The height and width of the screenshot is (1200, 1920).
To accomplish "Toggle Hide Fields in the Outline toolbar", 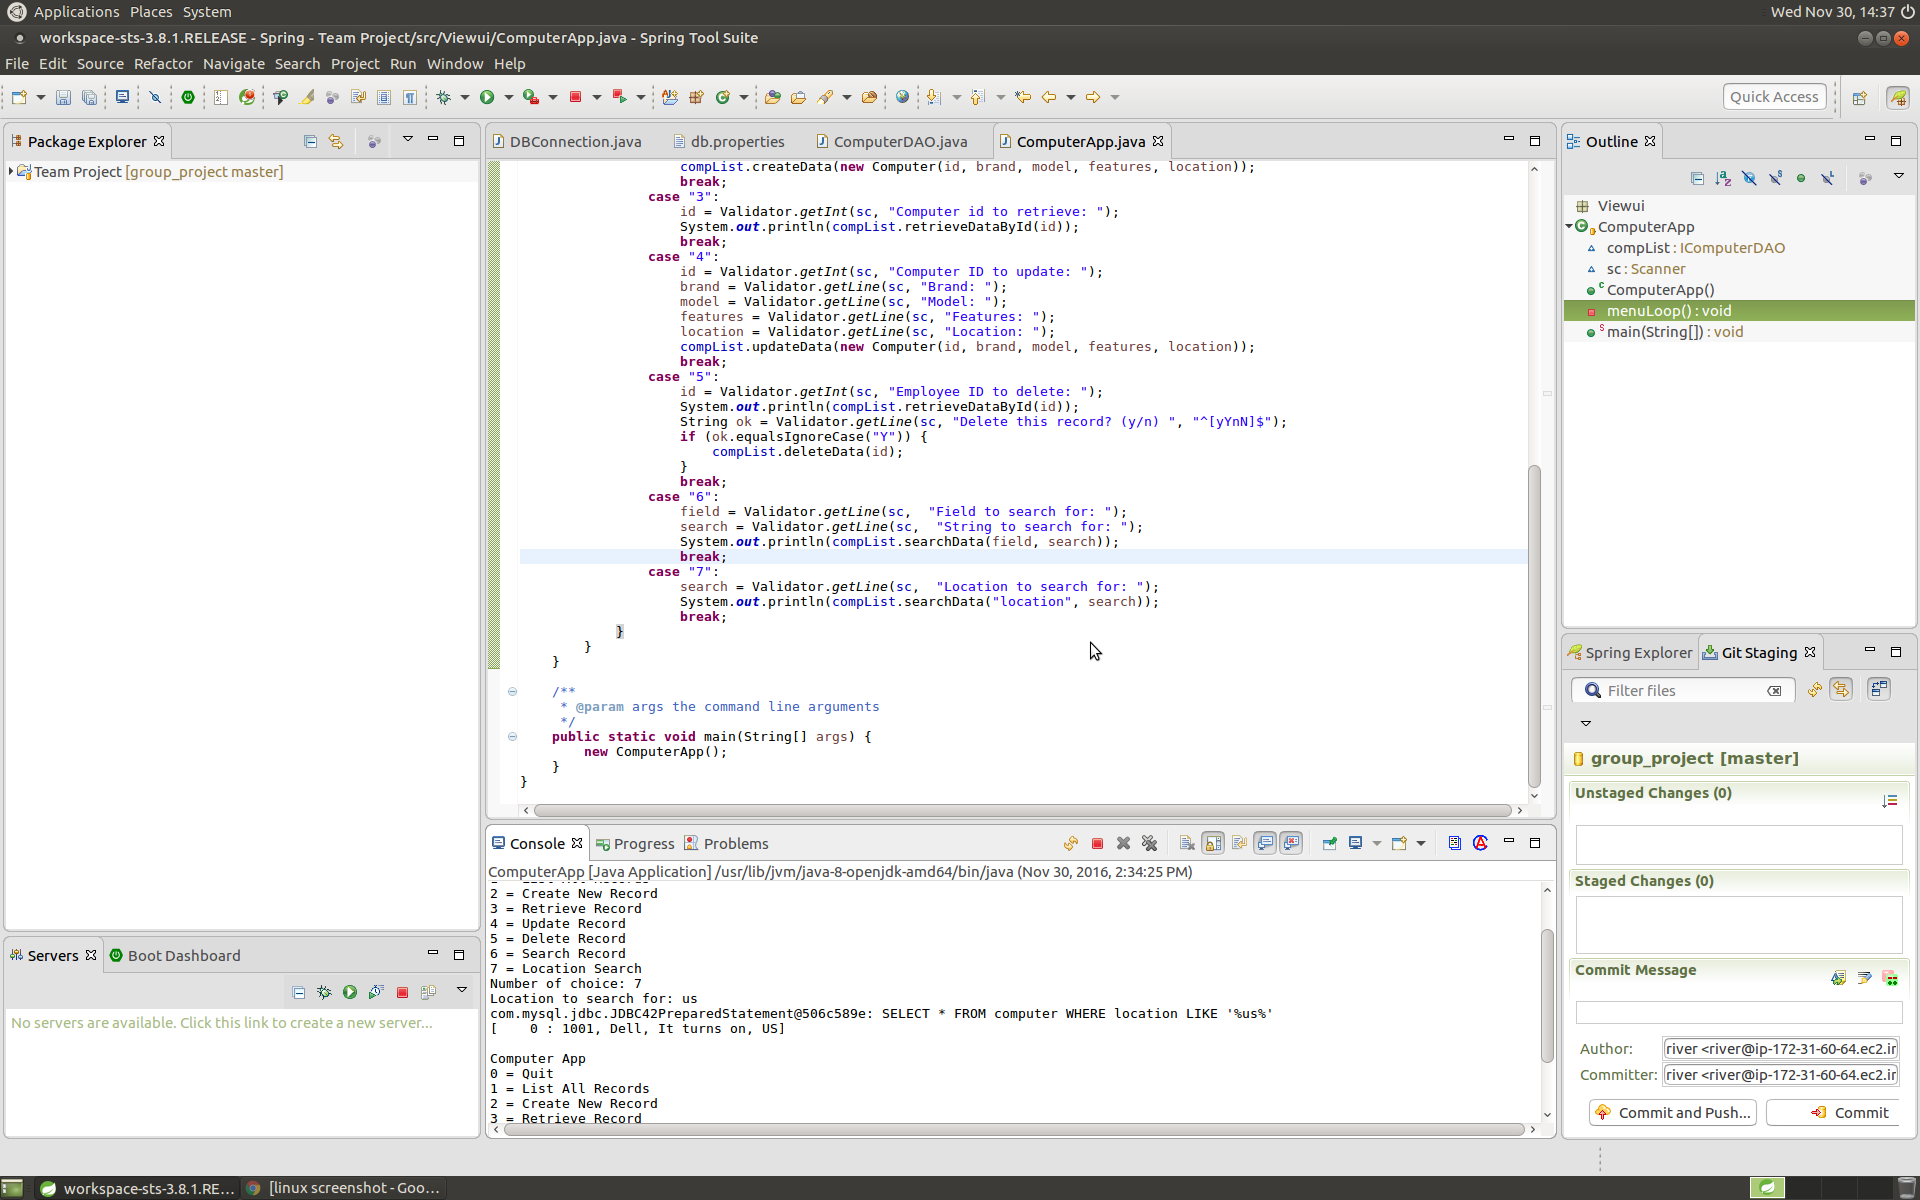I will (x=1749, y=178).
